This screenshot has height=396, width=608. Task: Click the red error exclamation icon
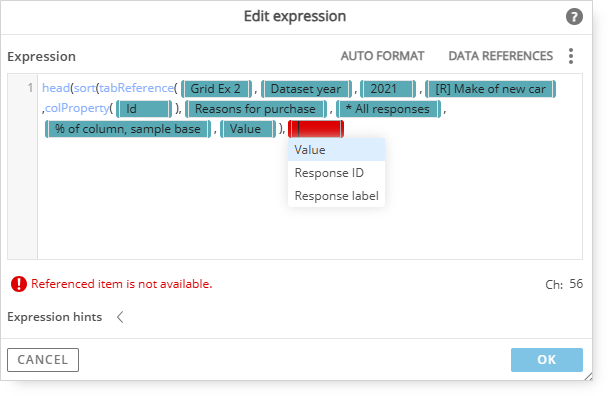point(19,284)
